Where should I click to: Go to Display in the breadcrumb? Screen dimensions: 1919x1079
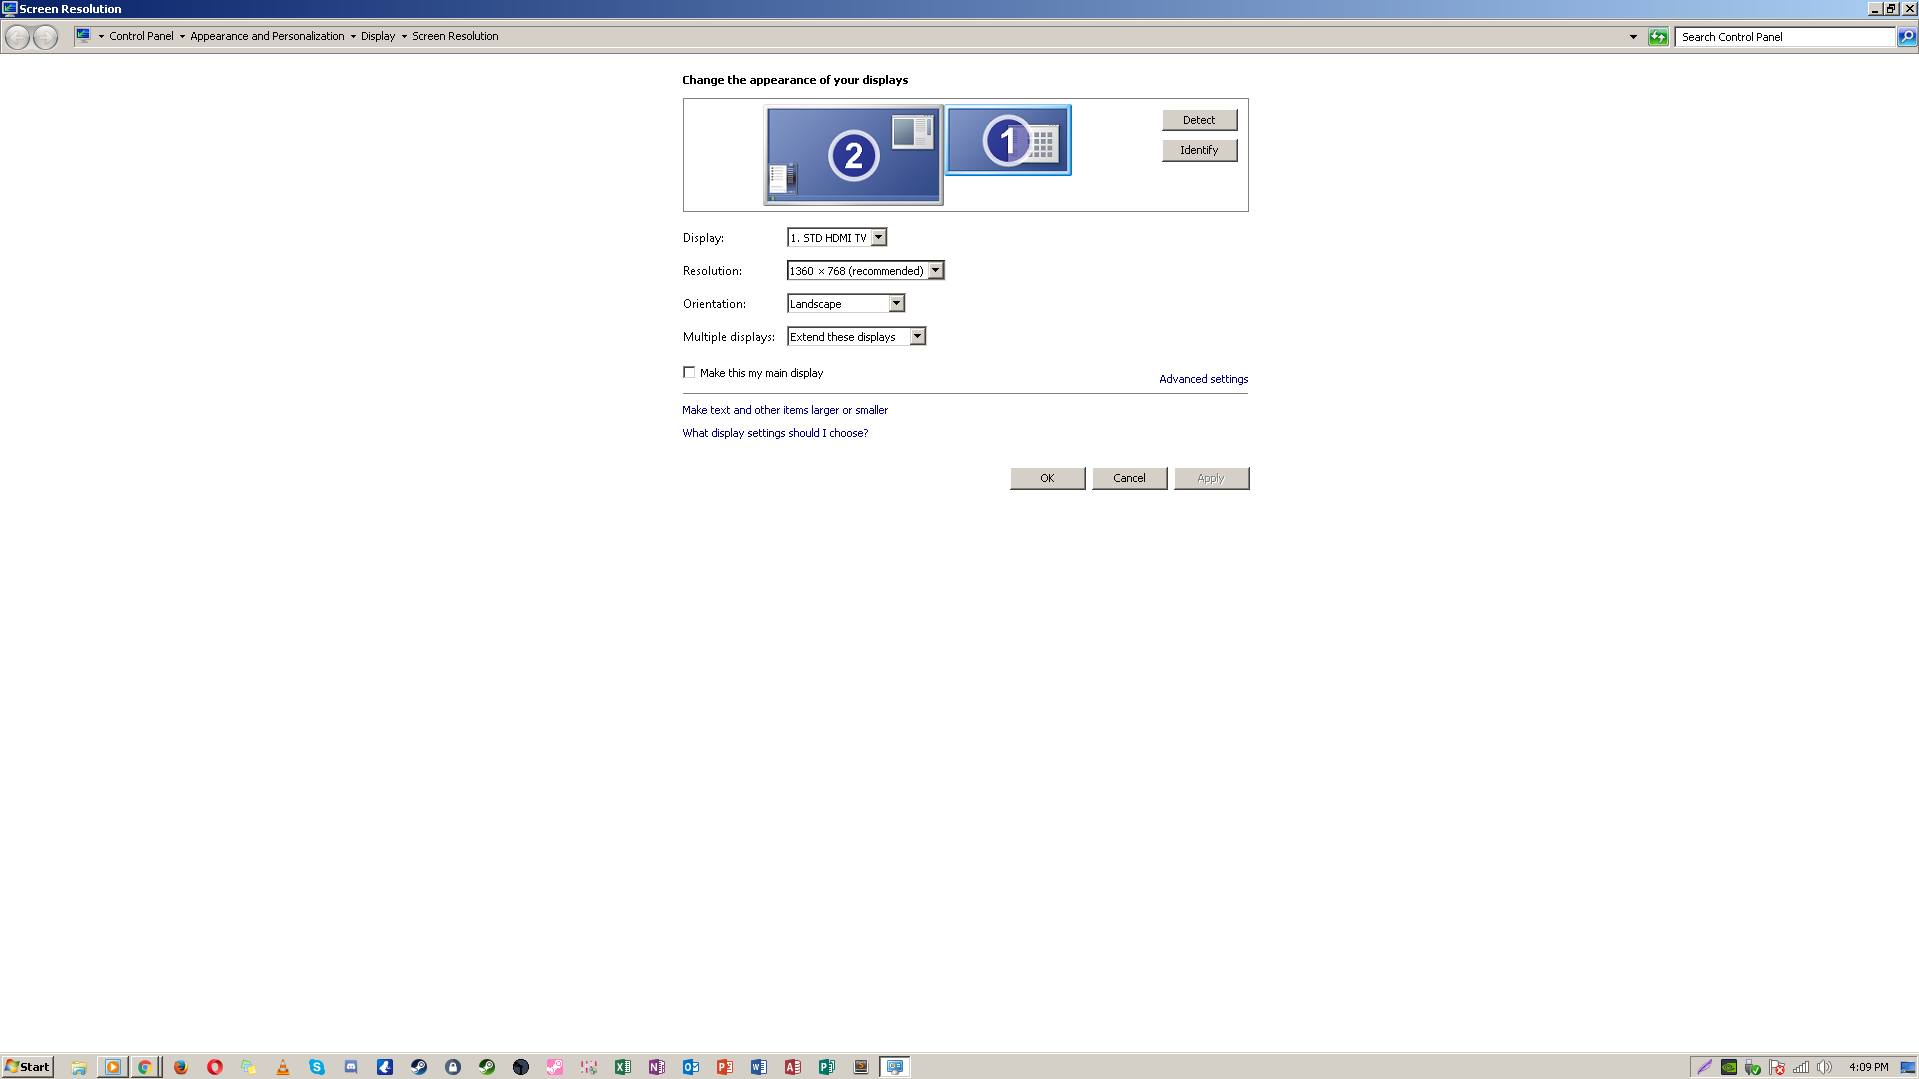[x=377, y=36]
